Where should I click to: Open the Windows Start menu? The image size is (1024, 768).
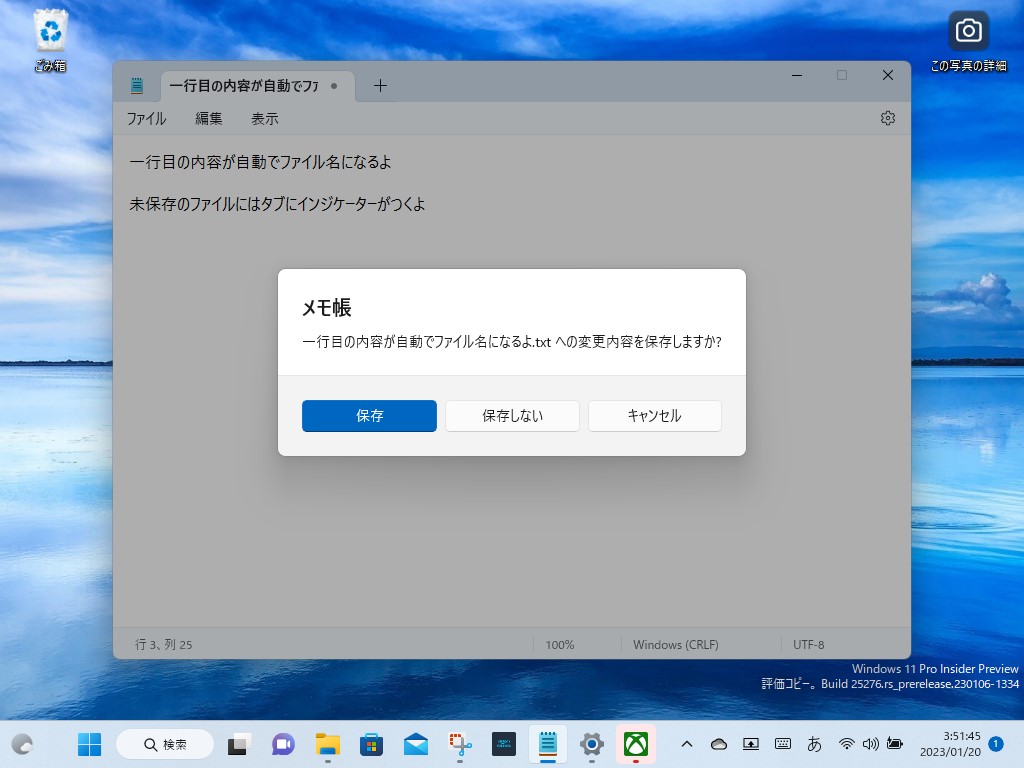(x=89, y=744)
